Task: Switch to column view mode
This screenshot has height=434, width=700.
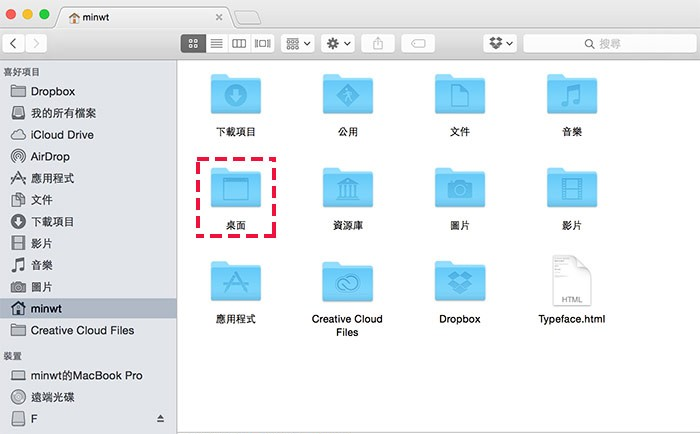Action: pos(239,43)
